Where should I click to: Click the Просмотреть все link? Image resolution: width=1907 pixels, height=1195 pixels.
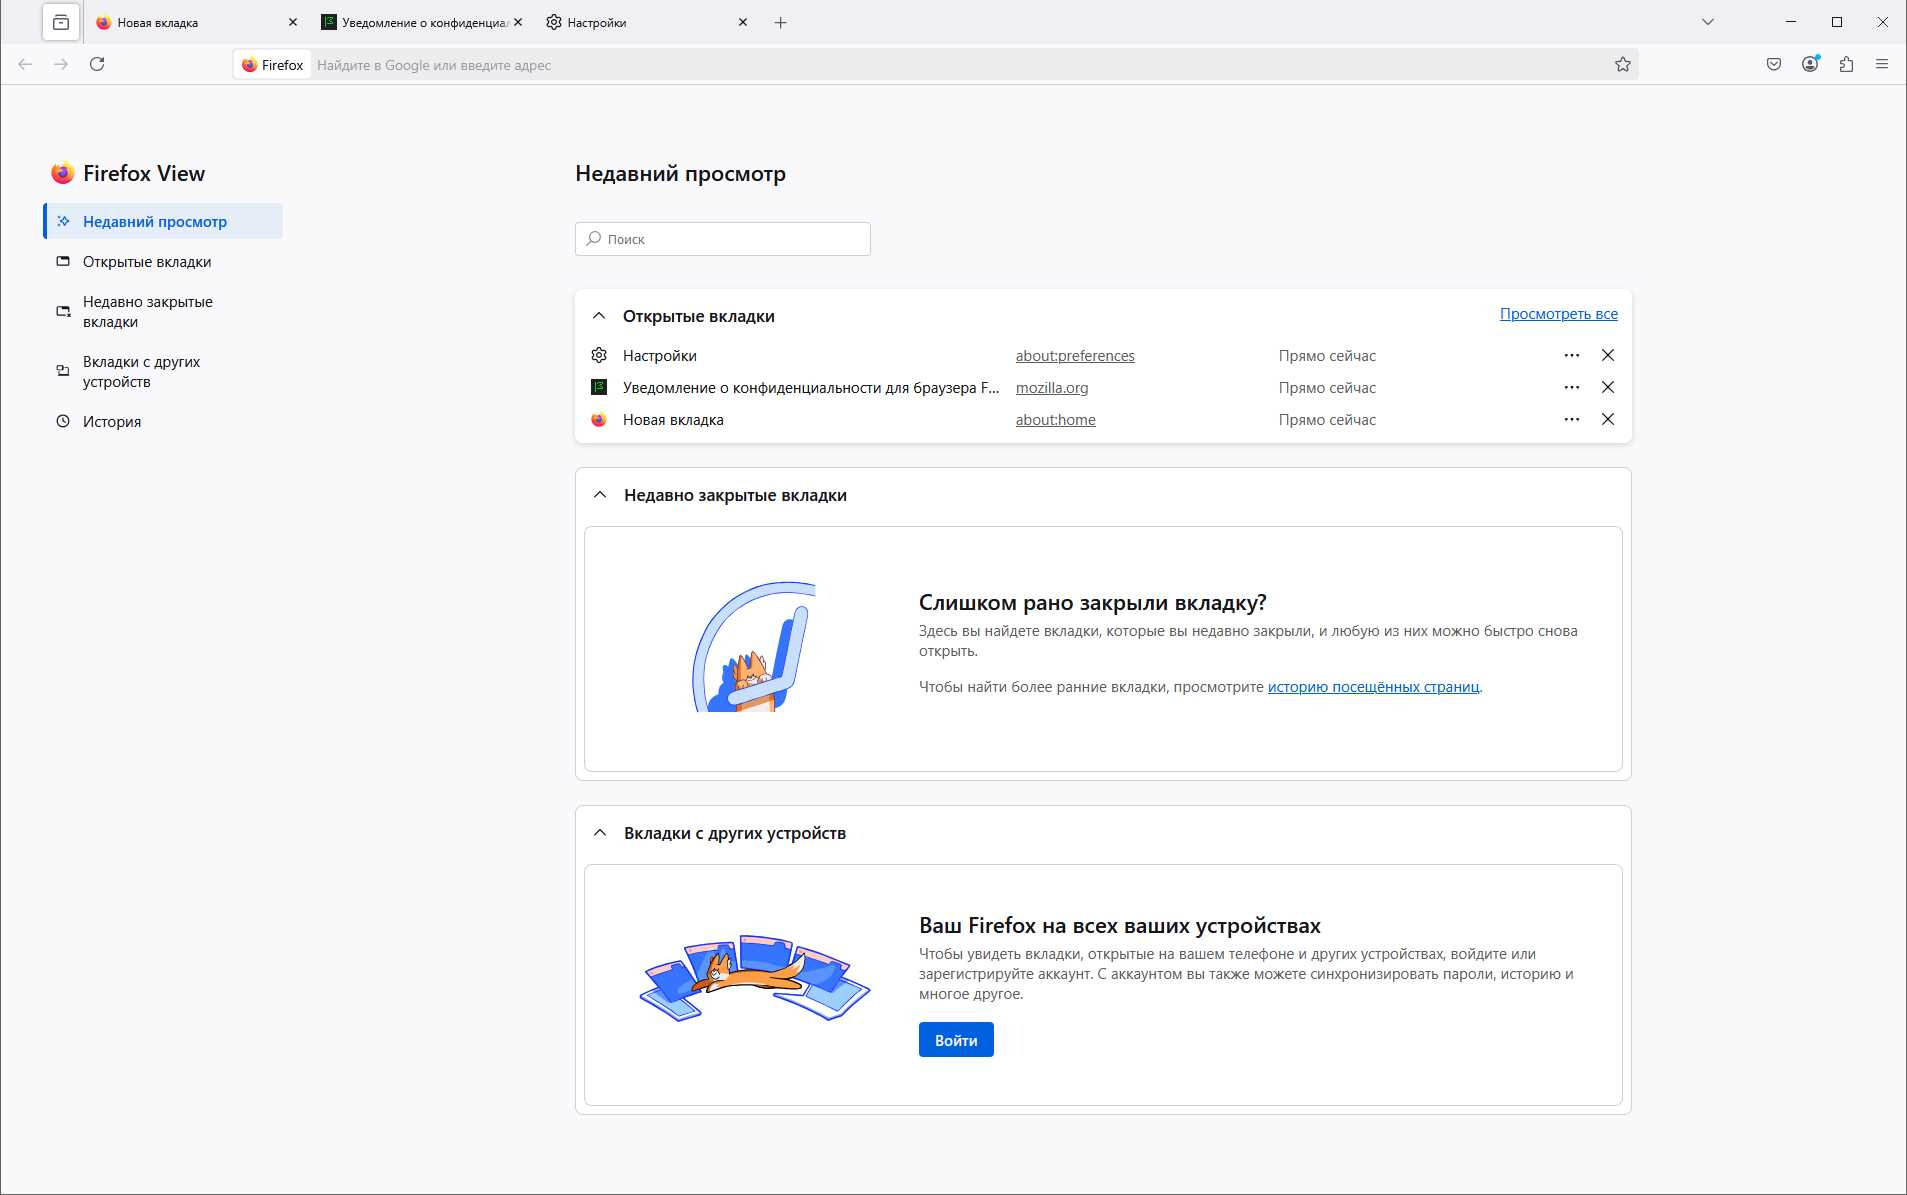(1558, 313)
